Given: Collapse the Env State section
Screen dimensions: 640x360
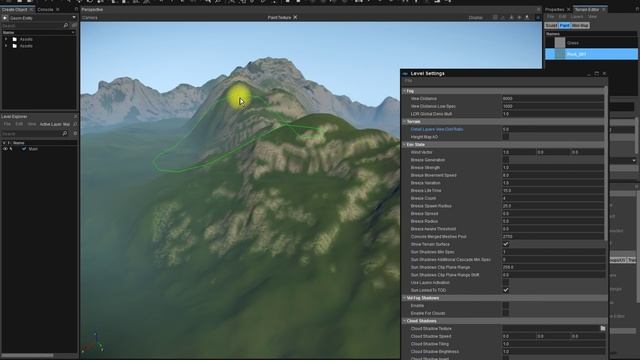Looking at the screenshot, I should point(404,144).
